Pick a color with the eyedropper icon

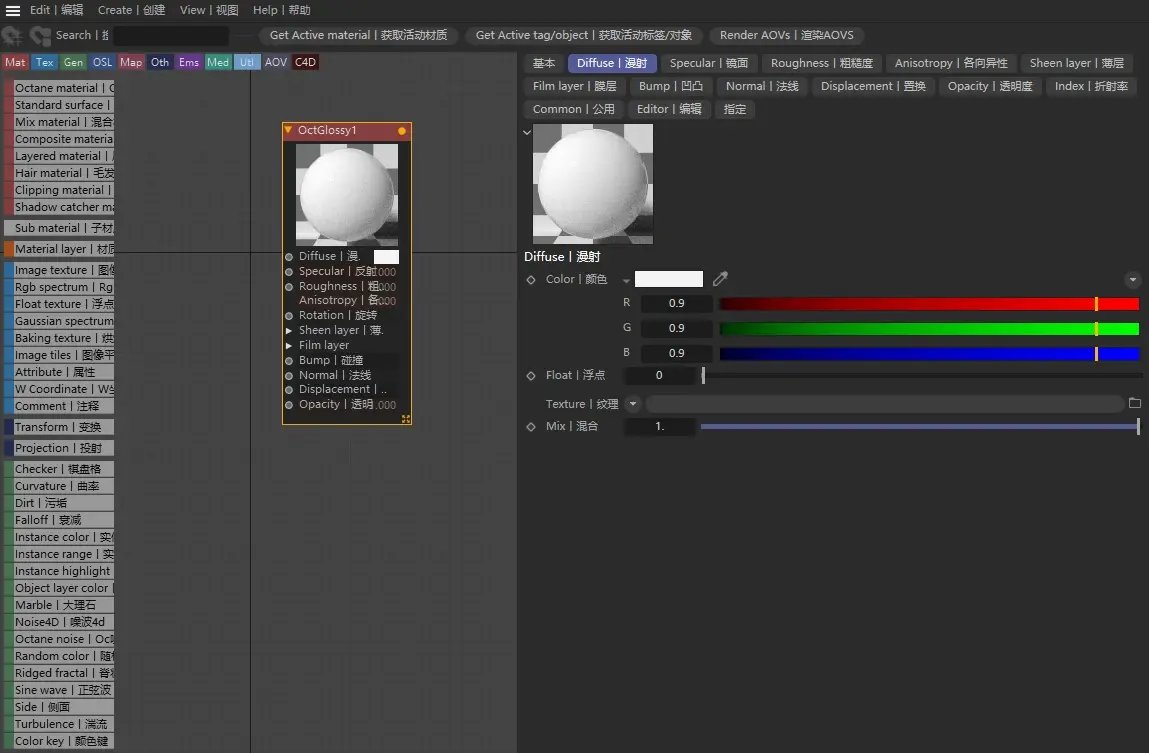[720, 279]
